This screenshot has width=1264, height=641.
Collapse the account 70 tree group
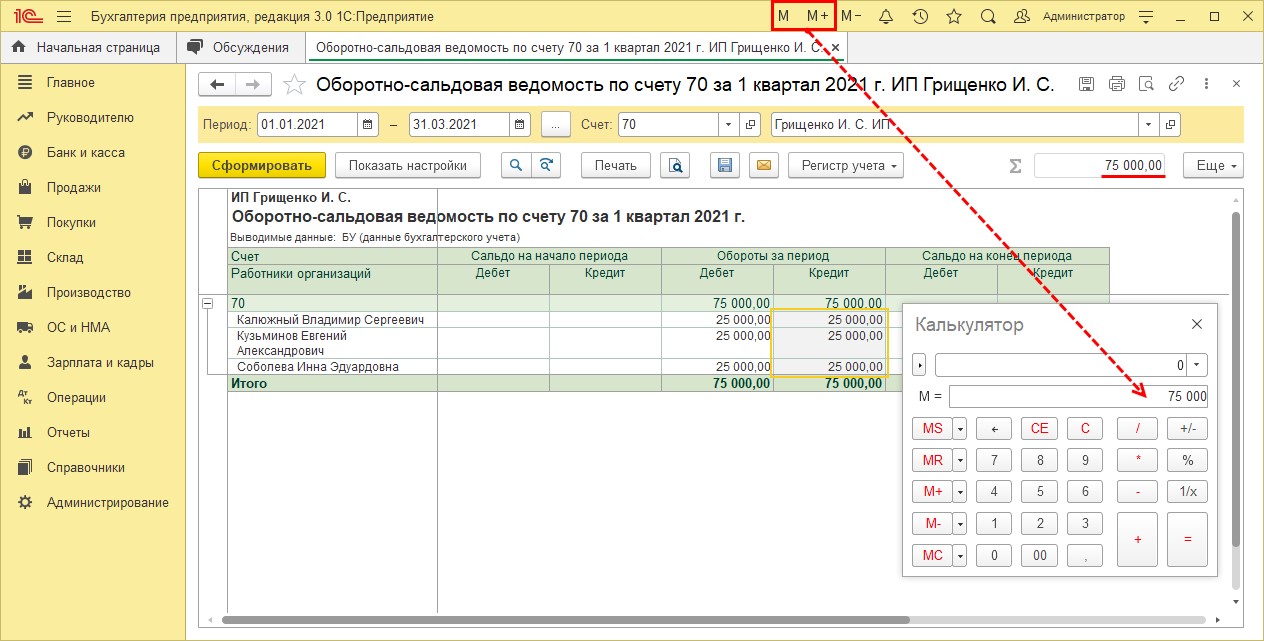click(209, 303)
